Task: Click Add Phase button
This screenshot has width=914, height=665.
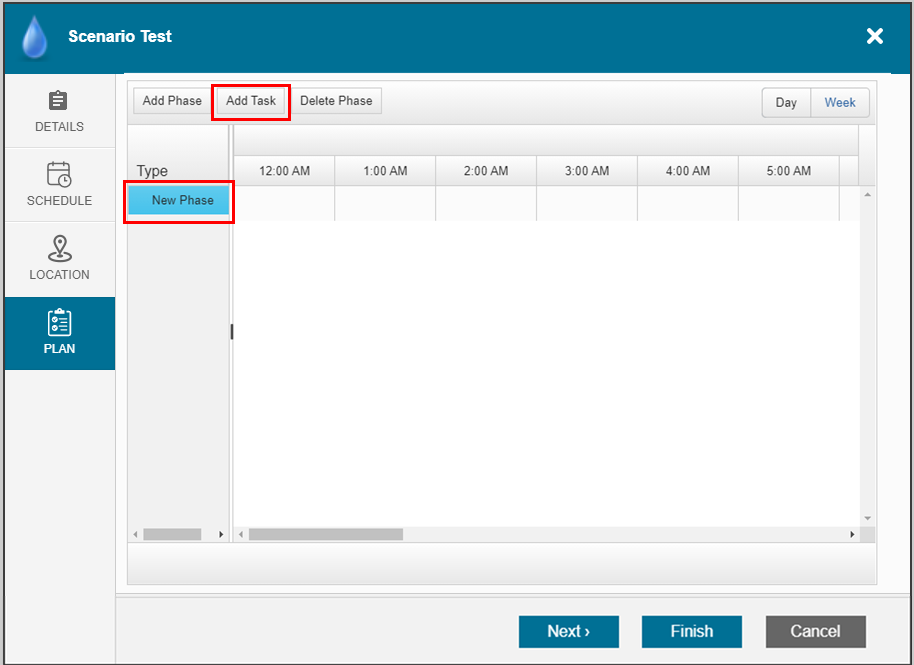Action: point(172,101)
